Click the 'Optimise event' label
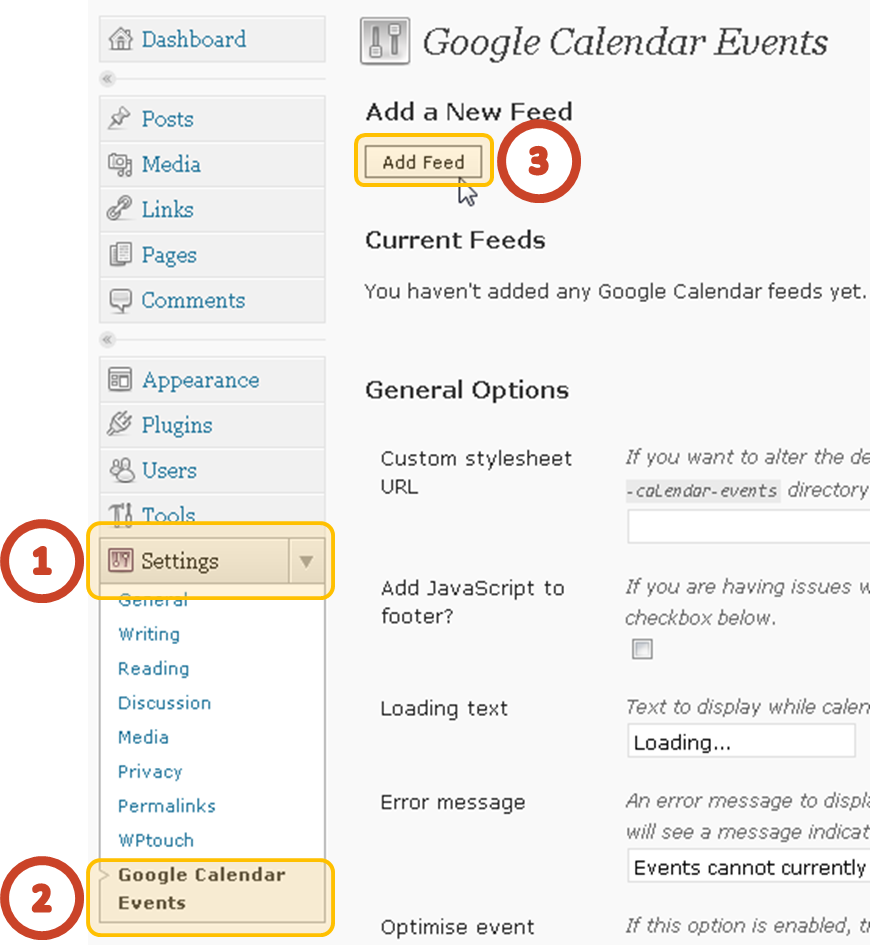 (x=457, y=926)
